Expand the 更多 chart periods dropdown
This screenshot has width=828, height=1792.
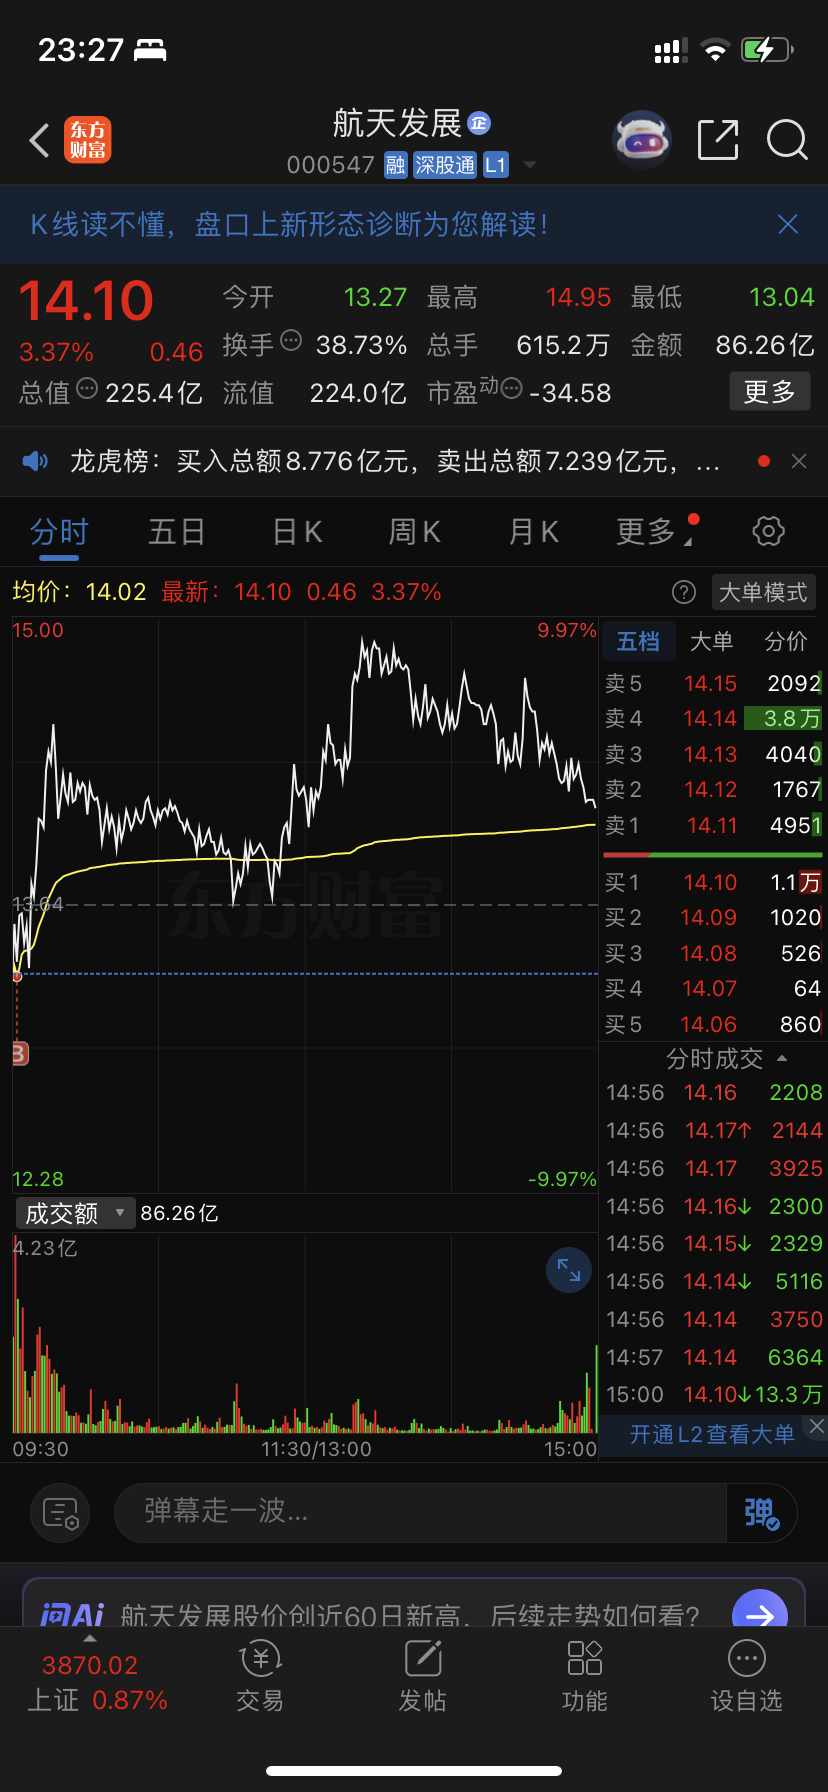pyautogui.click(x=654, y=532)
